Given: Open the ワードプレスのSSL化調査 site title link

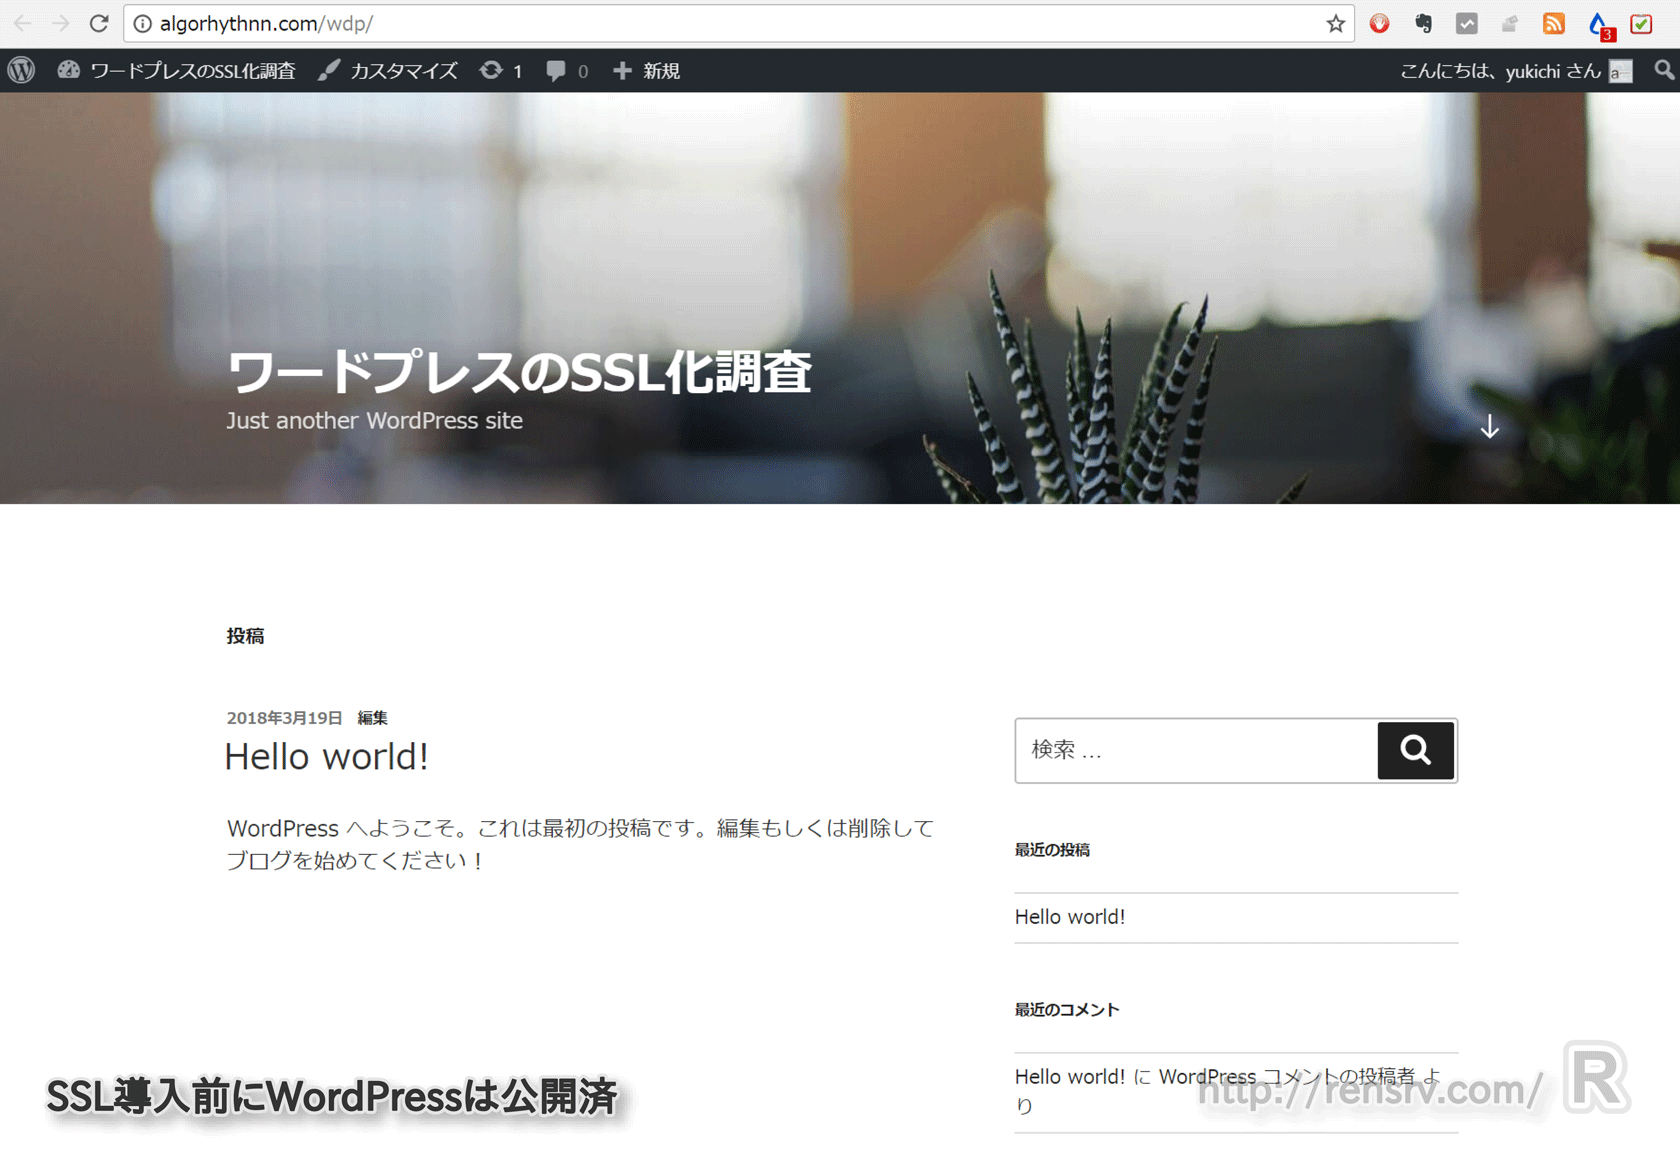Looking at the screenshot, I should pos(519,372).
